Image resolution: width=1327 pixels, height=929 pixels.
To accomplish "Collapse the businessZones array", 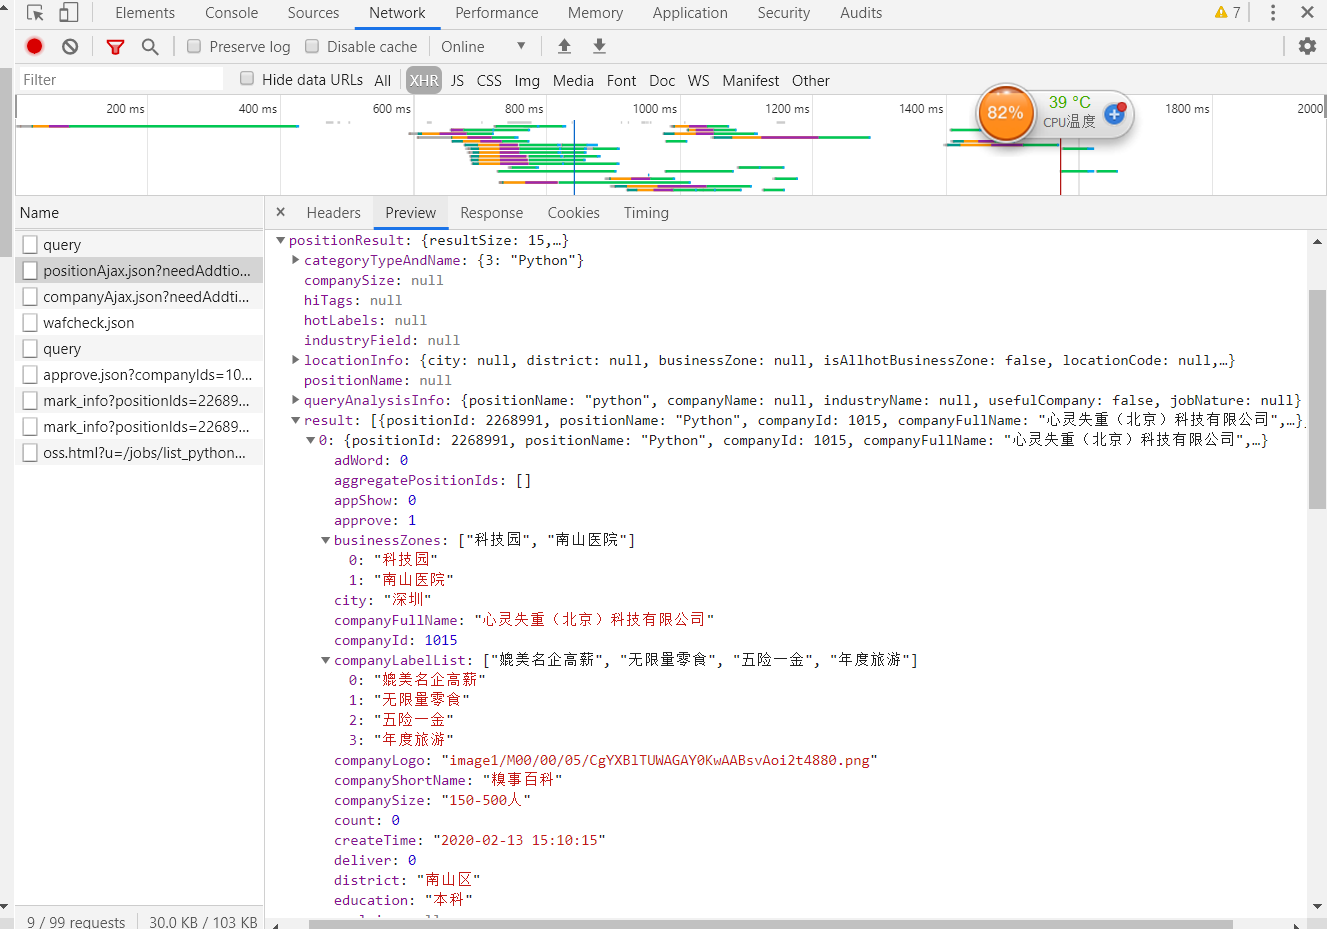I will click(325, 540).
